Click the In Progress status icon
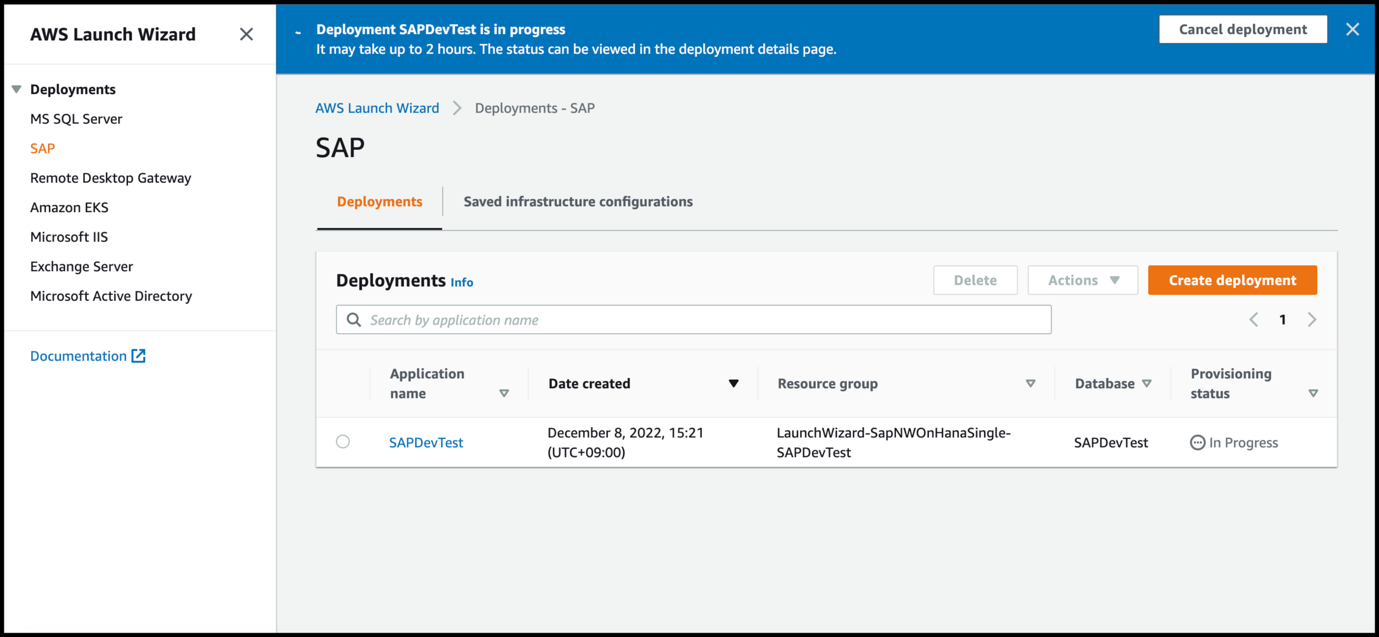This screenshot has height=637, width=1379. click(x=1197, y=442)
